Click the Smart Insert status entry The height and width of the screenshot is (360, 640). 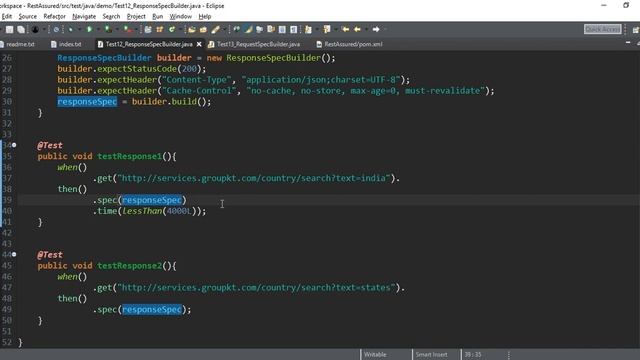tap(431, 354)
